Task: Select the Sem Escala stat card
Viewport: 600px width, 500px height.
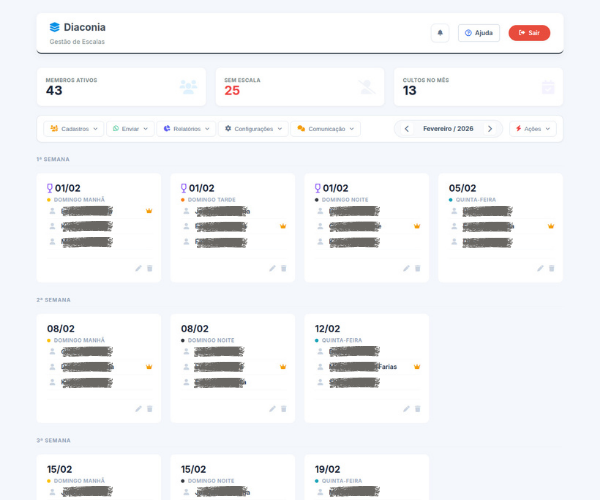Action: point(300,87)
